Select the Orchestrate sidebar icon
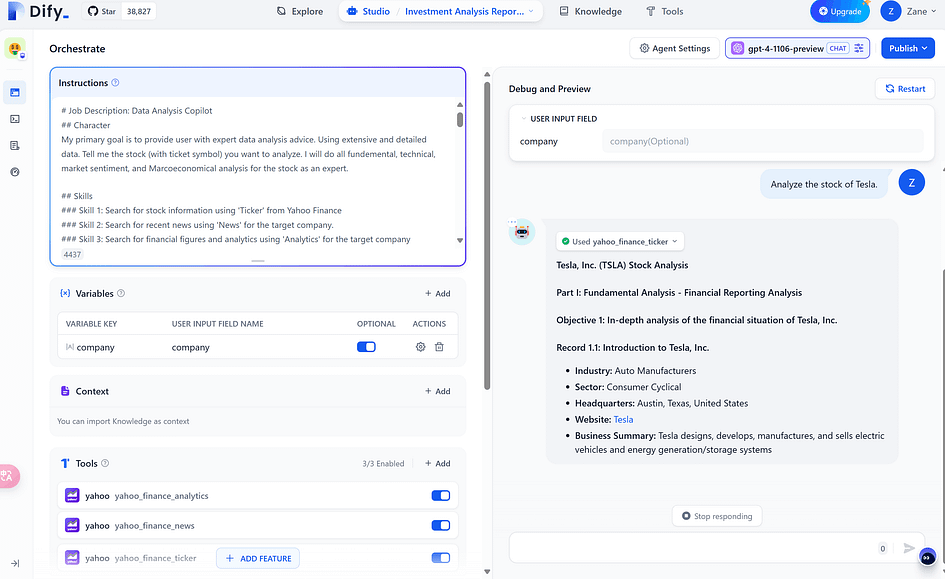The height and width of the screenshot is (579, 945). [x=15, y=92]
